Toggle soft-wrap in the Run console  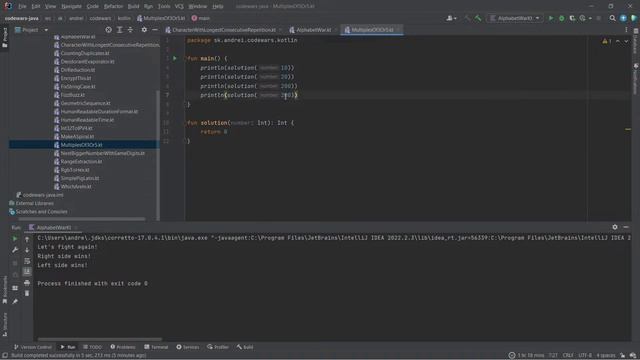click(x=27, y=261)
